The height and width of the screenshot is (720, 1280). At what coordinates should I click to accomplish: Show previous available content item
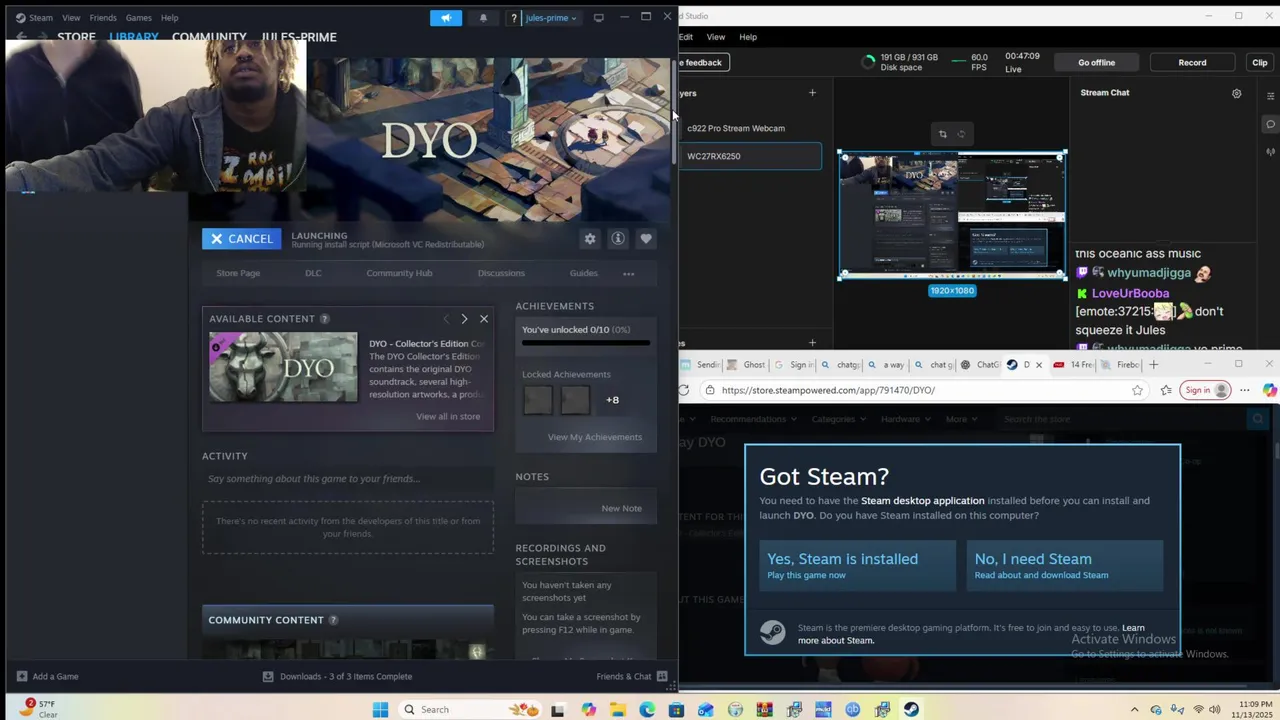446,319
